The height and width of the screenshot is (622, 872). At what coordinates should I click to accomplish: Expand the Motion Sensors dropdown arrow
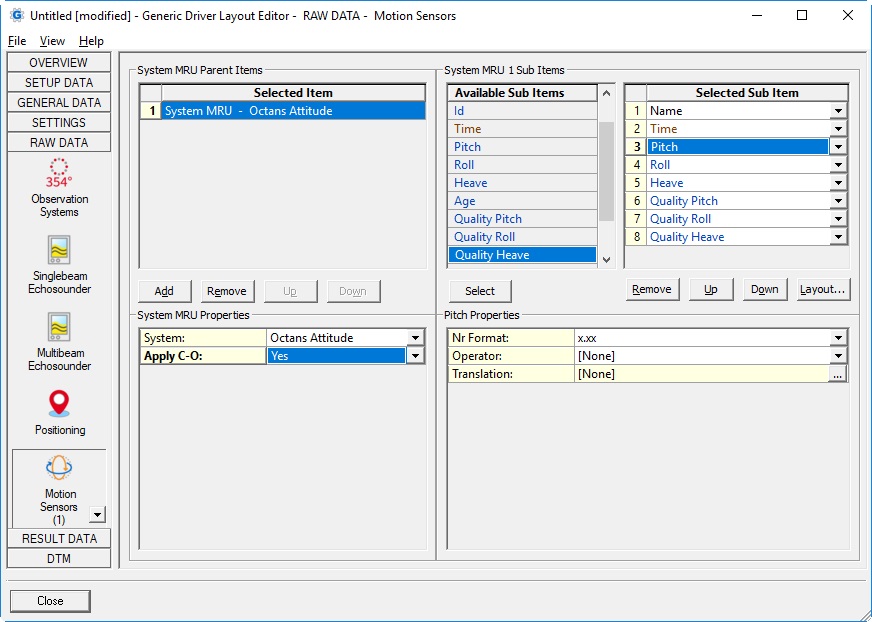(x=97, y=514)
